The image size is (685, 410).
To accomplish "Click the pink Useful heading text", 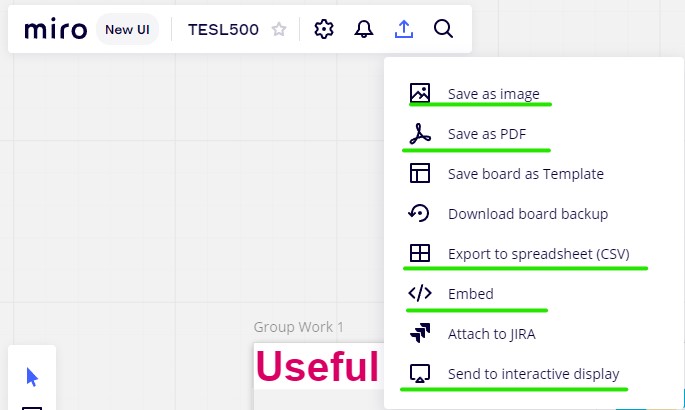I will (317, 367).
